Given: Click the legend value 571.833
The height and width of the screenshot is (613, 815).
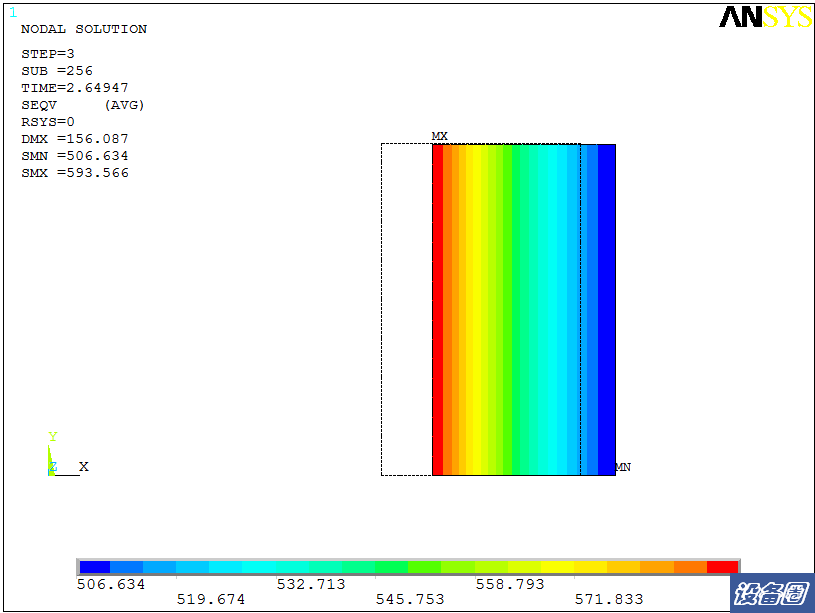Looking at the screenshot, I should (608, 599).
